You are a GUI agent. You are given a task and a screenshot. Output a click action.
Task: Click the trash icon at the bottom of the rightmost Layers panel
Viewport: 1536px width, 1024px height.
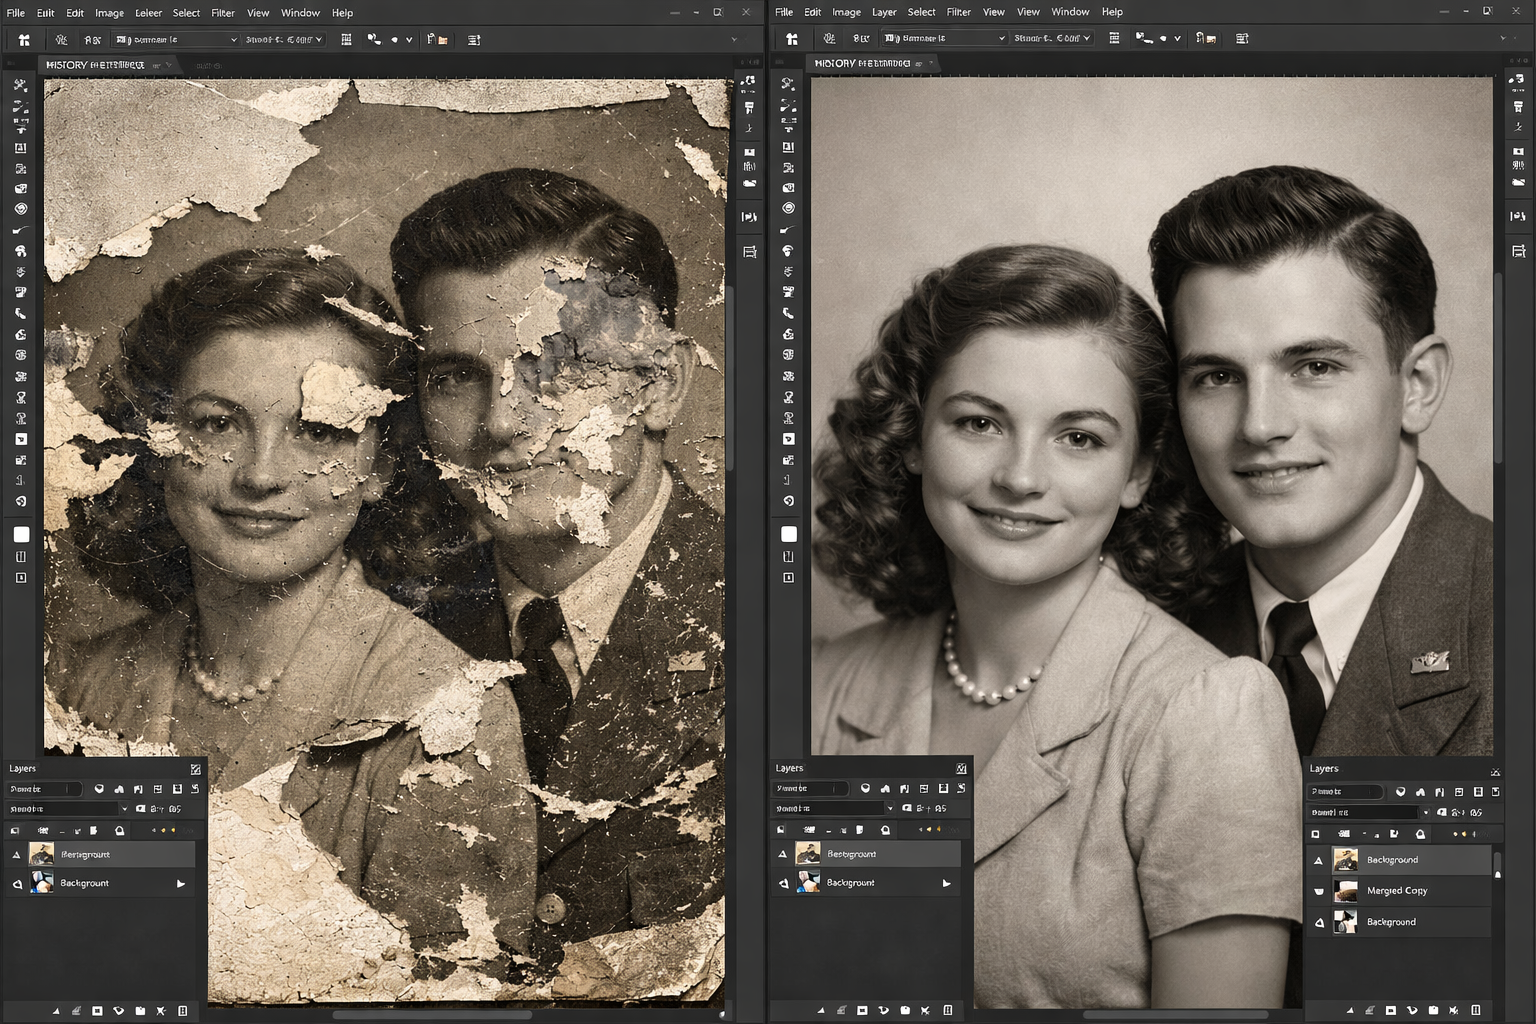pyautogui.click(x=1477, y=1010)
